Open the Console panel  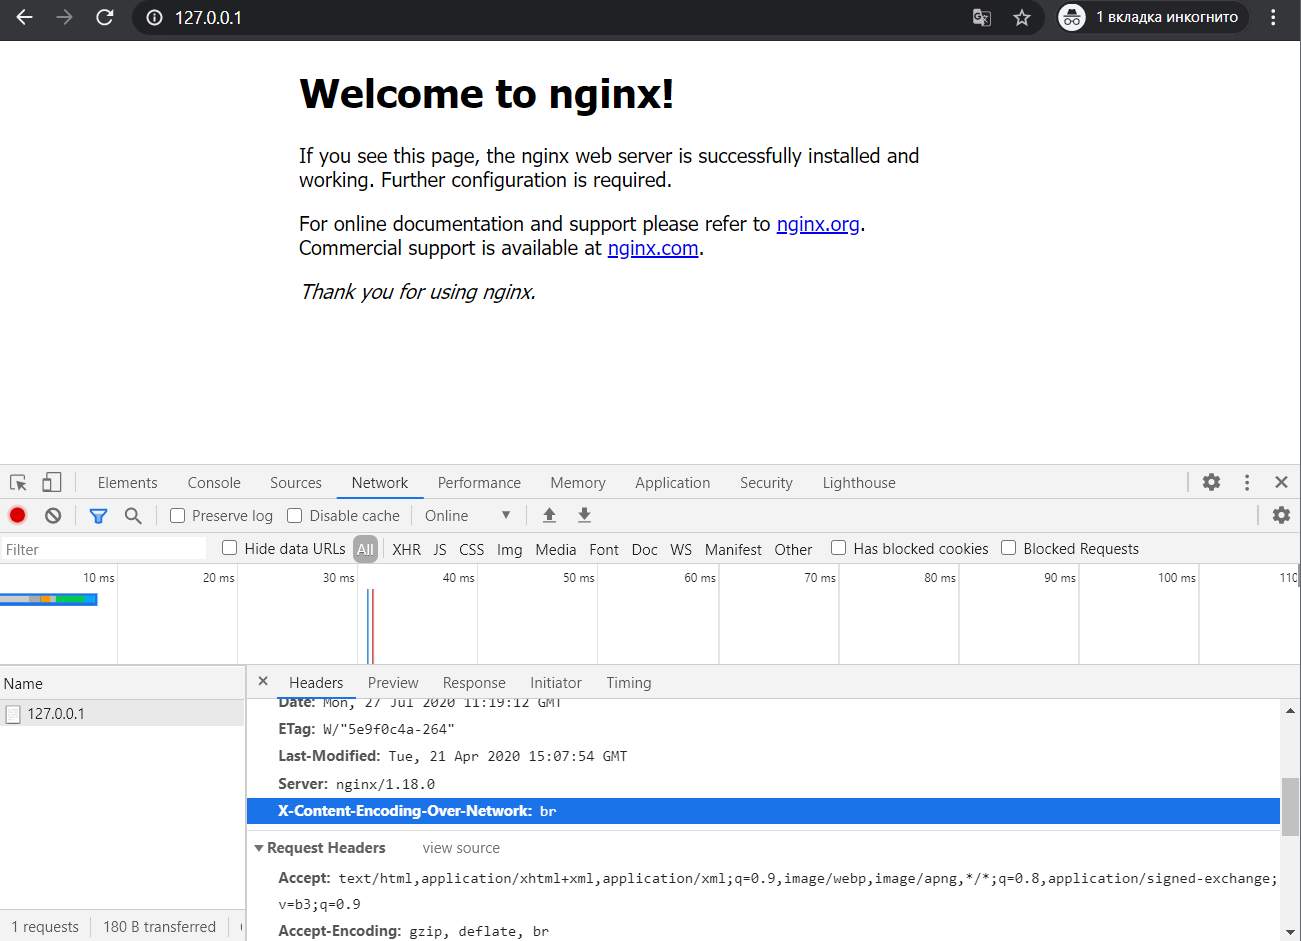click(214, 482)
